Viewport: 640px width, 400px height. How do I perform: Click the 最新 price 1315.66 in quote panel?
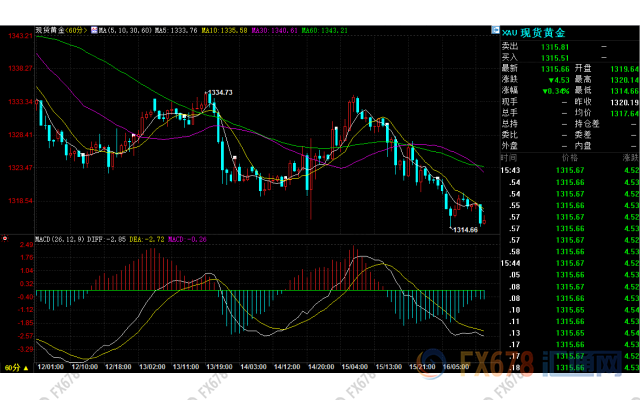point(555,69)
